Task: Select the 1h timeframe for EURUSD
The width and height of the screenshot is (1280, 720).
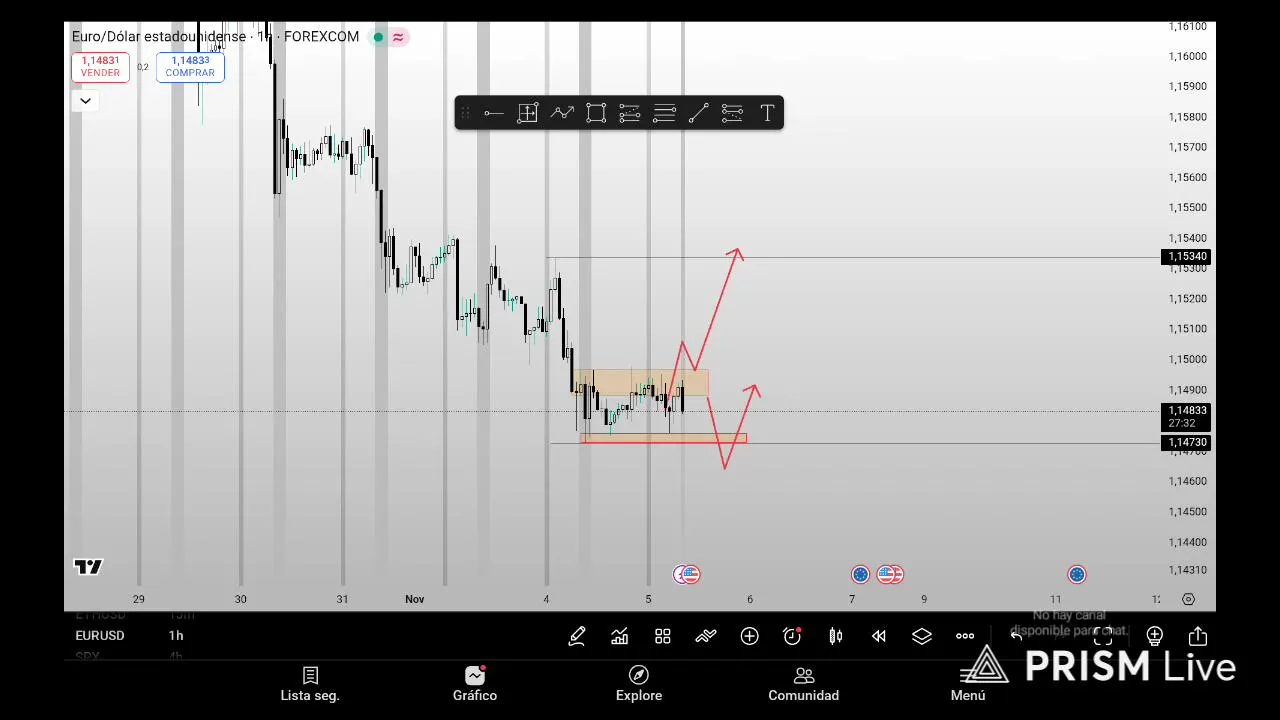Action: [x=176, y=636]
